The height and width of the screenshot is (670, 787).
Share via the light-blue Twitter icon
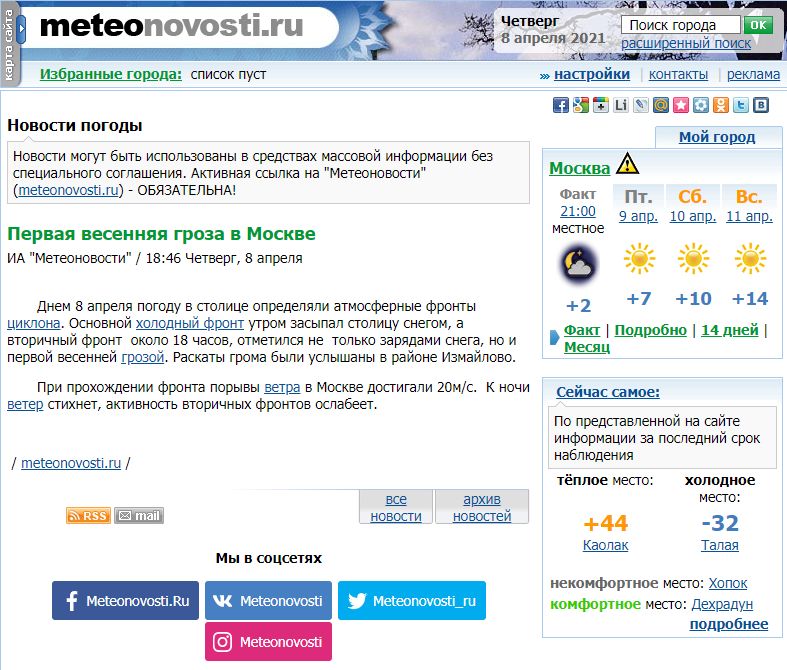tap(741, 105)
